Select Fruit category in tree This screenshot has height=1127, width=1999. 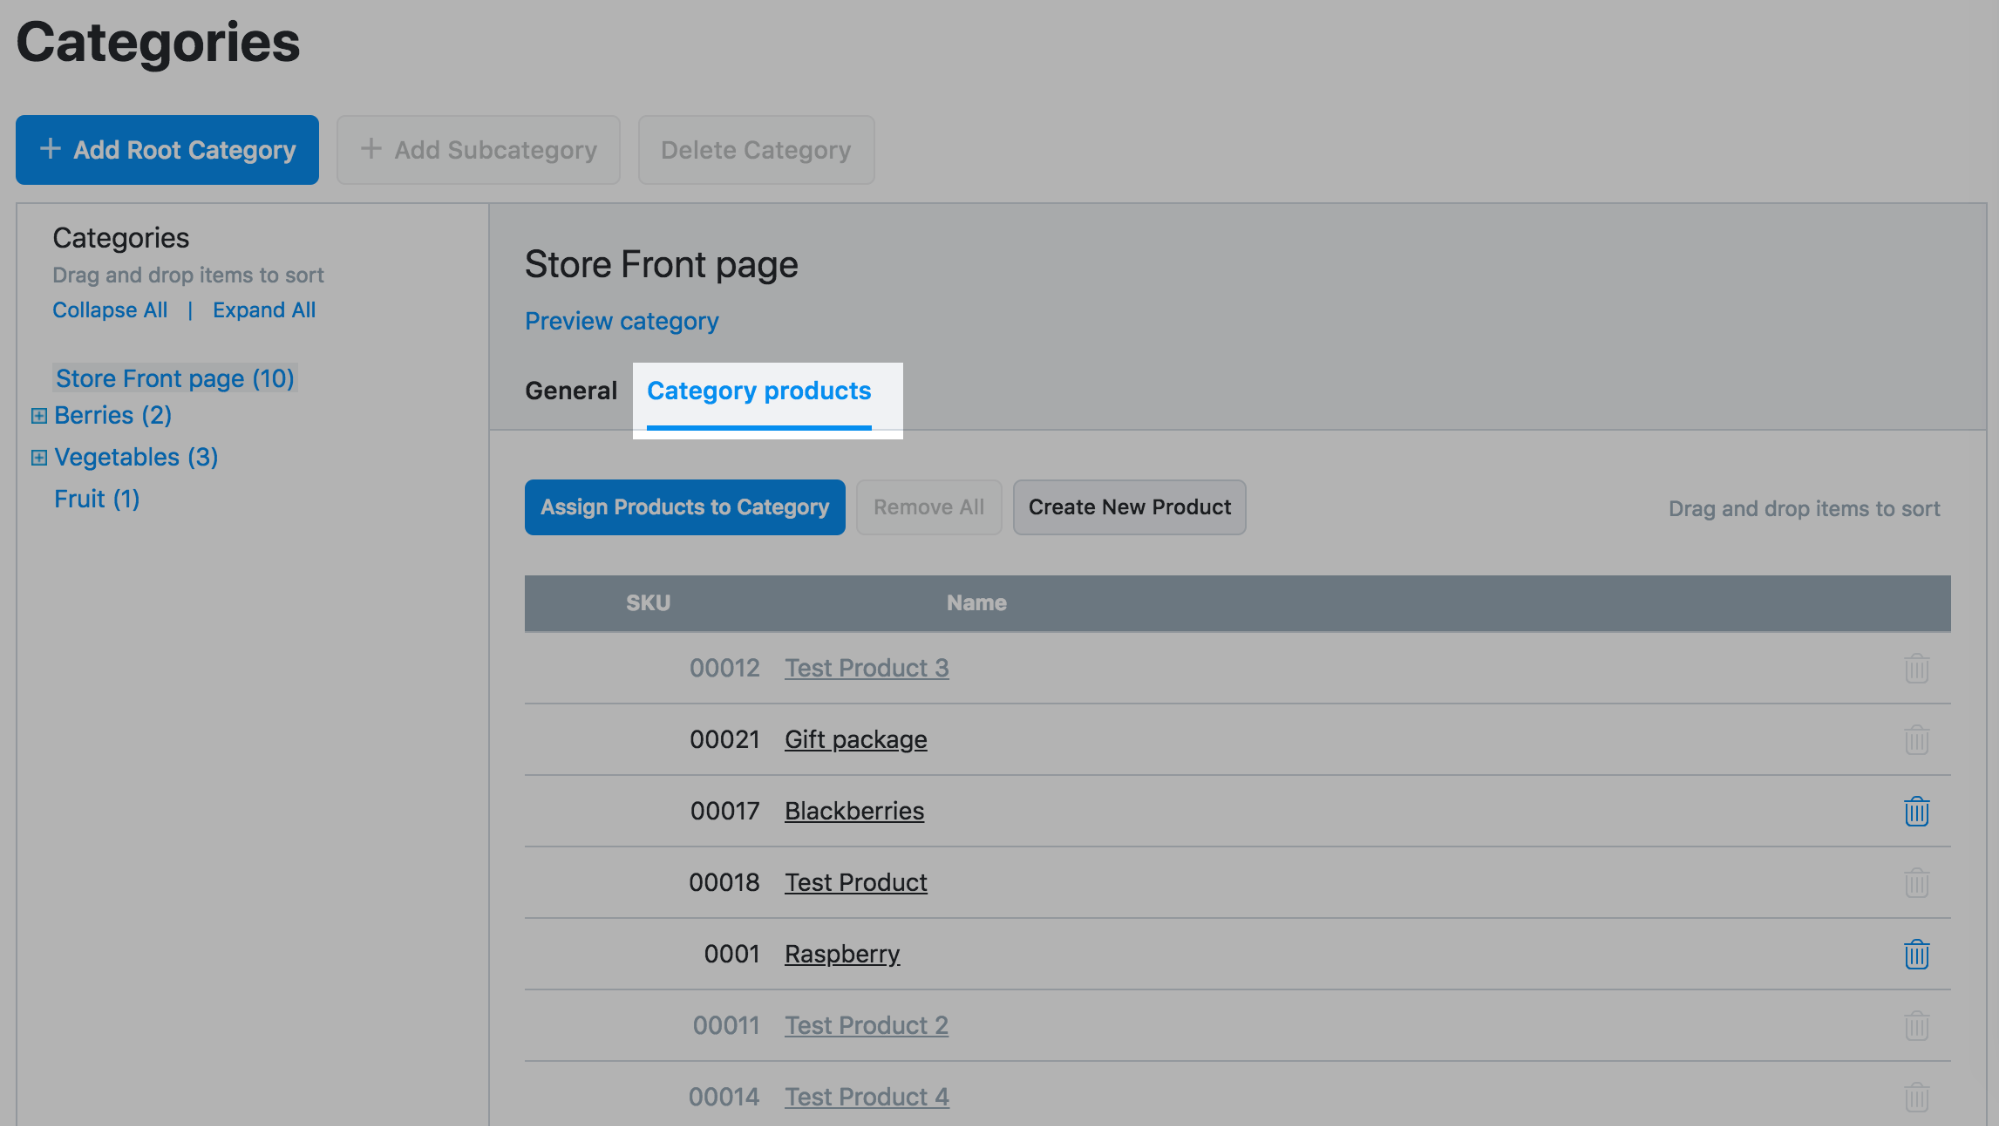coord(97,499)
